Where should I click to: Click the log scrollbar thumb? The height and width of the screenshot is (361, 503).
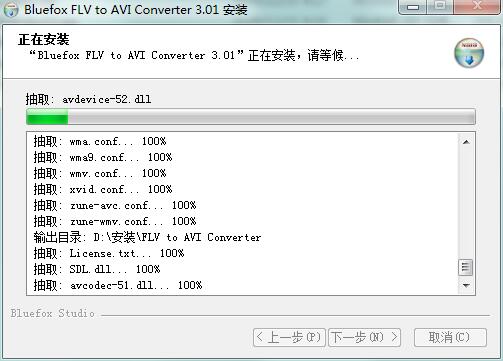click(466, 267)
